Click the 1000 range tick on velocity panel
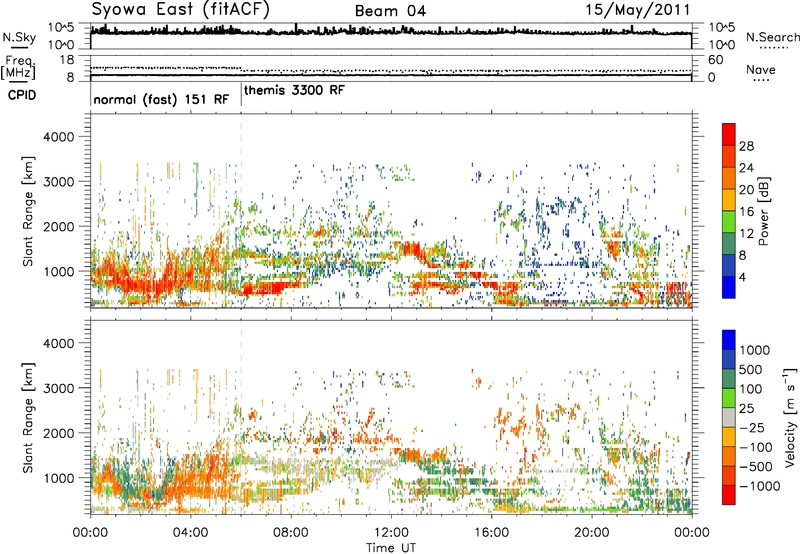Image resolution: width=800 pixels, height=554 pixels. point(58,478)
